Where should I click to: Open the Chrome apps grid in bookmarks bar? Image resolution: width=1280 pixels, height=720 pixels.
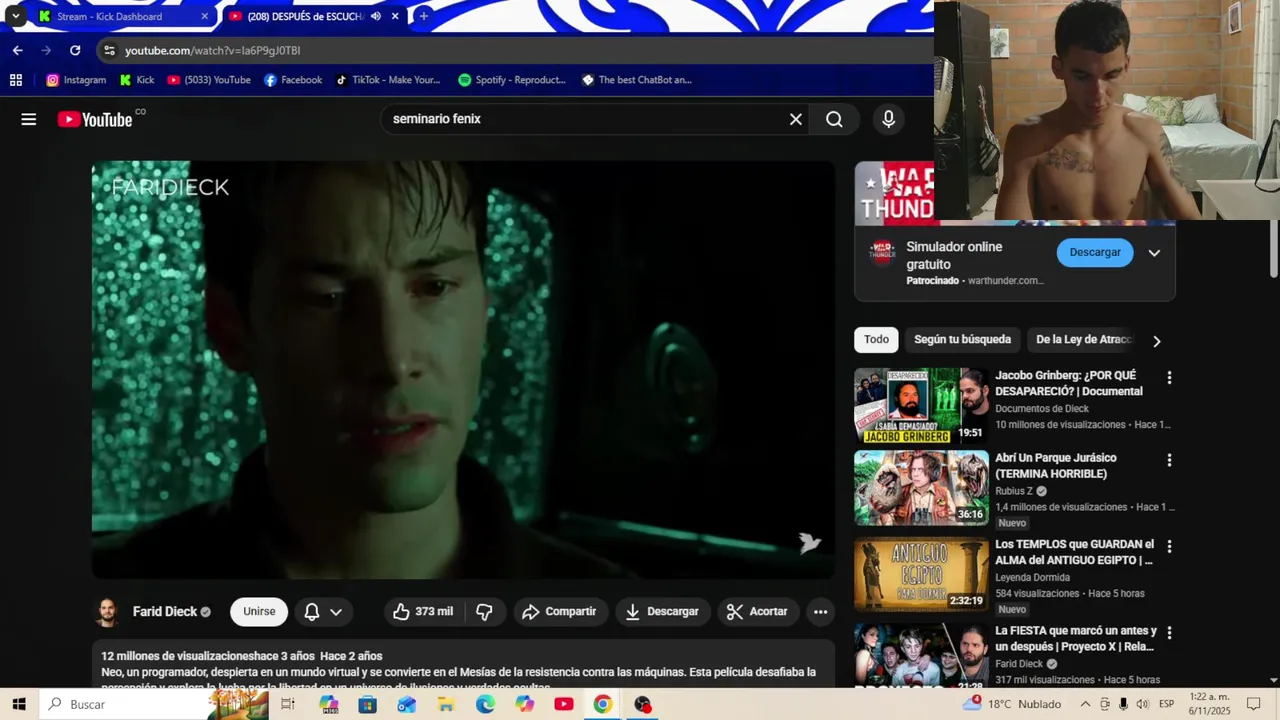coord(16,80)
